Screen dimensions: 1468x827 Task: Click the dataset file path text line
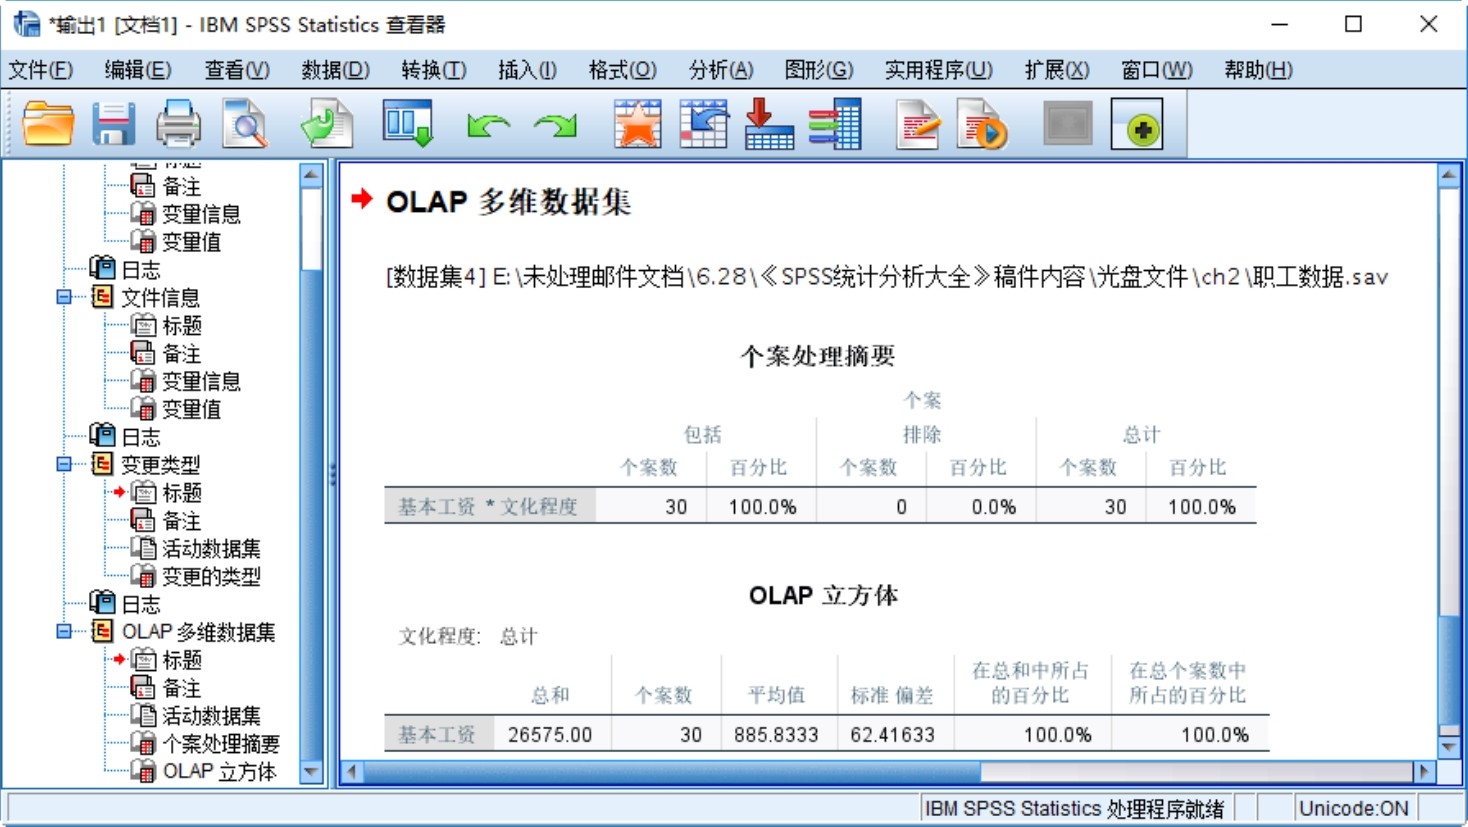887,277
